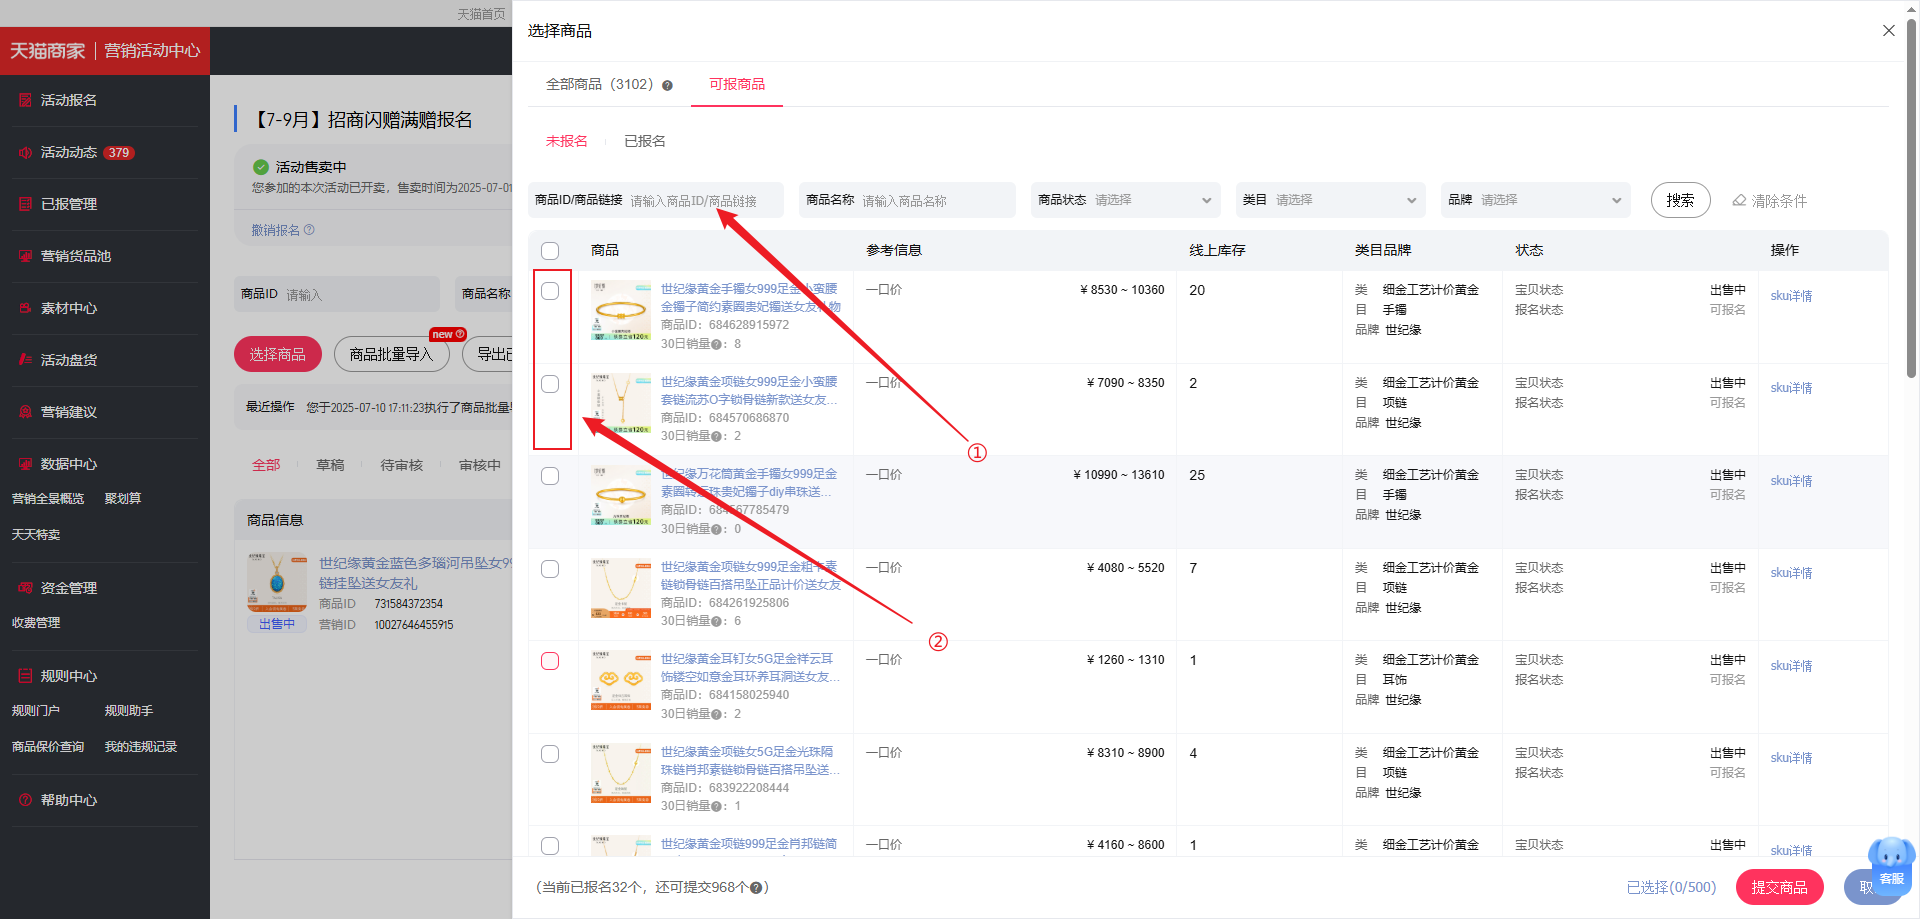Expand the 商品状态 dropdown
Viewport: 1920px width, 919px height.
1125,200
